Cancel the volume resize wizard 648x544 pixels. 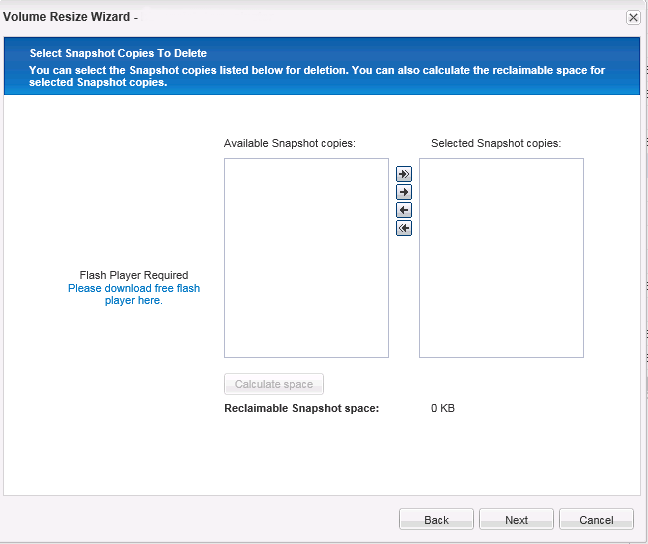(596, 520)
